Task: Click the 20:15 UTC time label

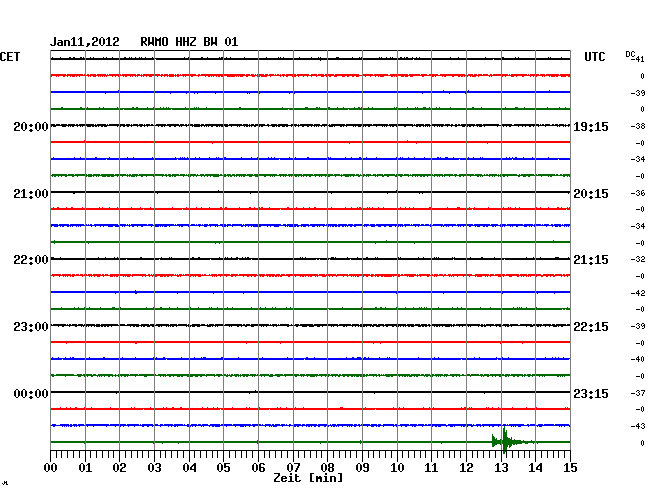Action: pos(591,194)
